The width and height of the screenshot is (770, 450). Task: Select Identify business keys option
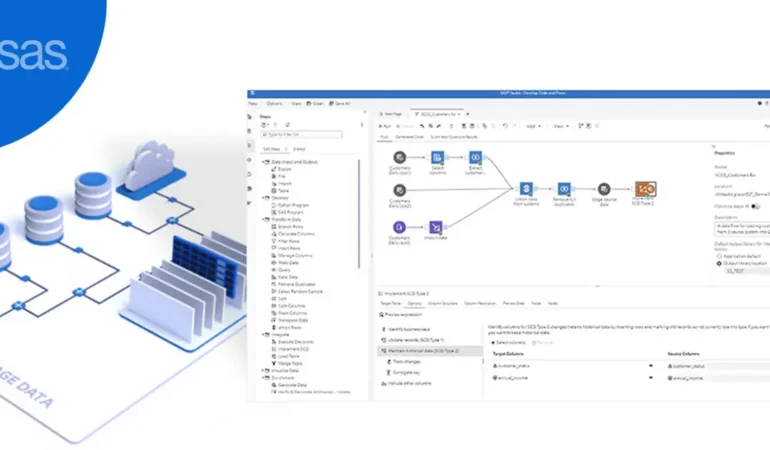(x=406, y=329)
